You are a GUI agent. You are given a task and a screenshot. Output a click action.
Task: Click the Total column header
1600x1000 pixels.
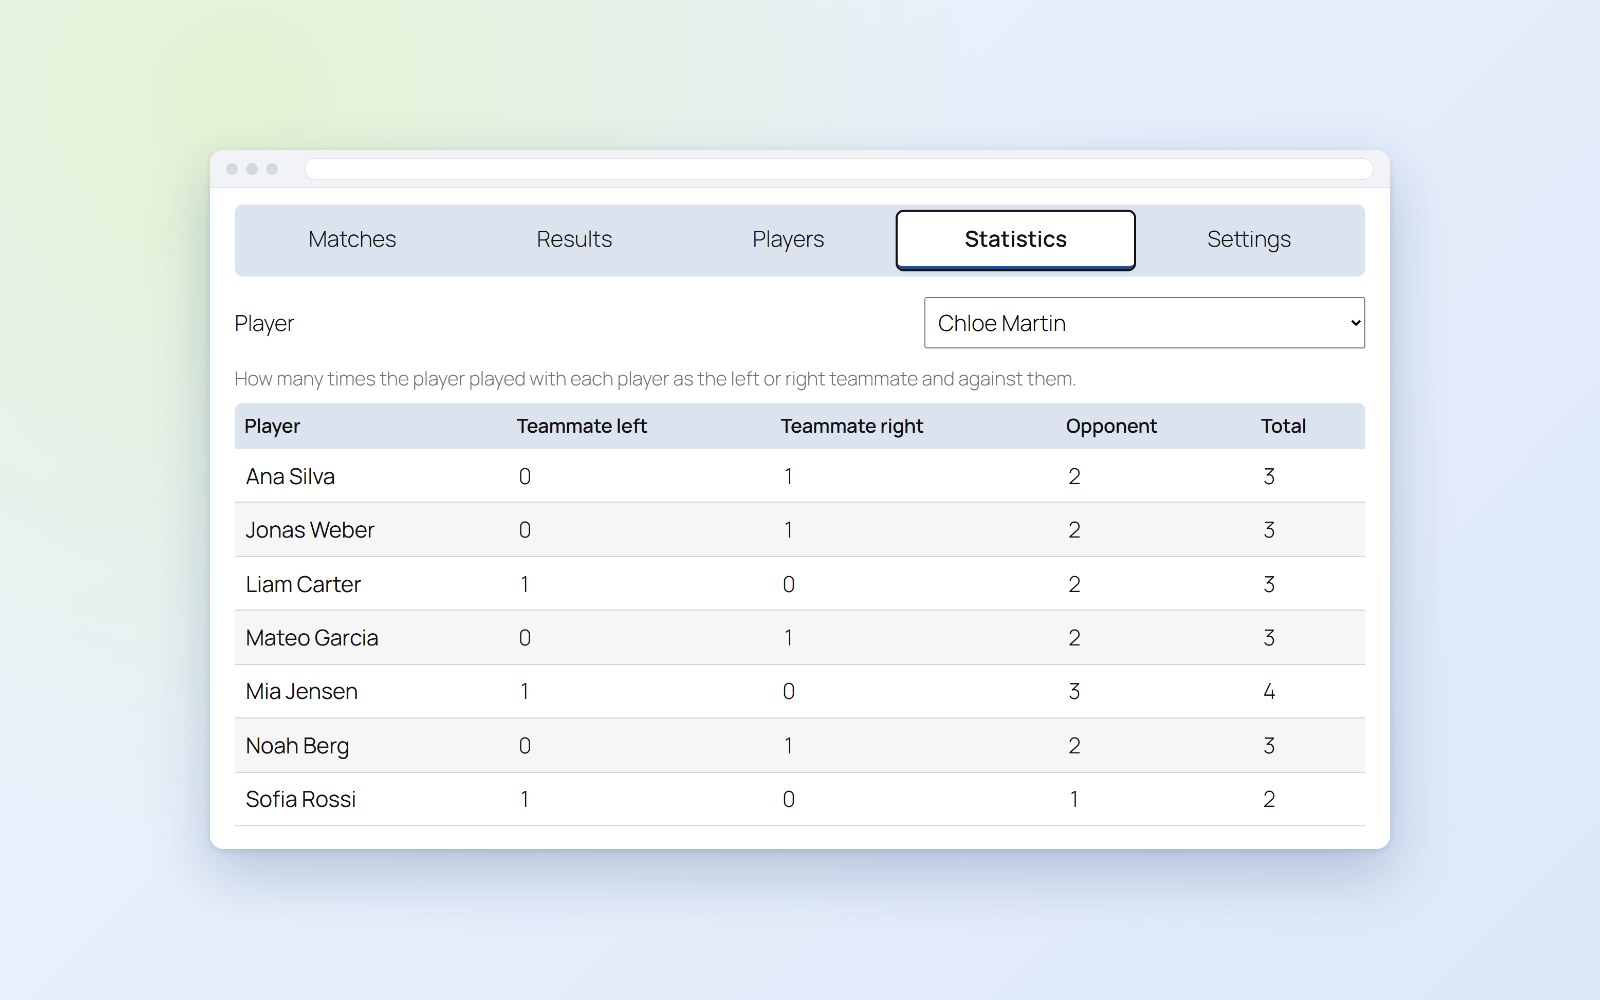1283,426
